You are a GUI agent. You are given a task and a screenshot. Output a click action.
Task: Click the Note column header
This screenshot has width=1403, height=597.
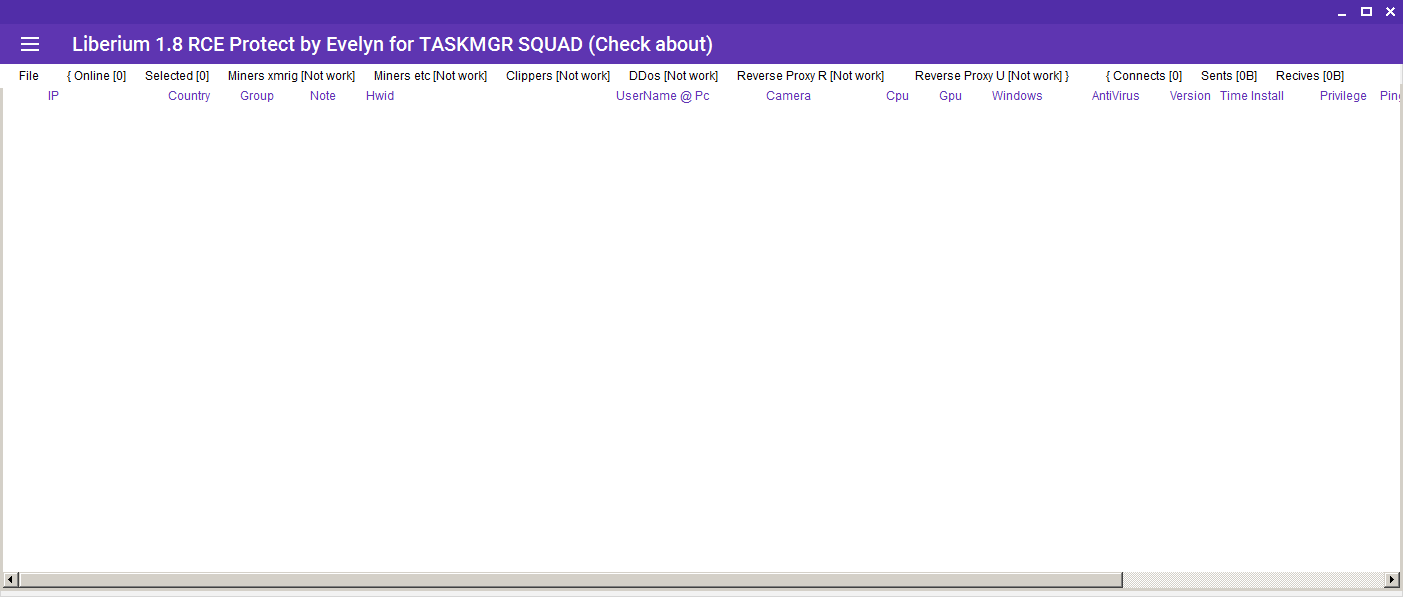323,96
